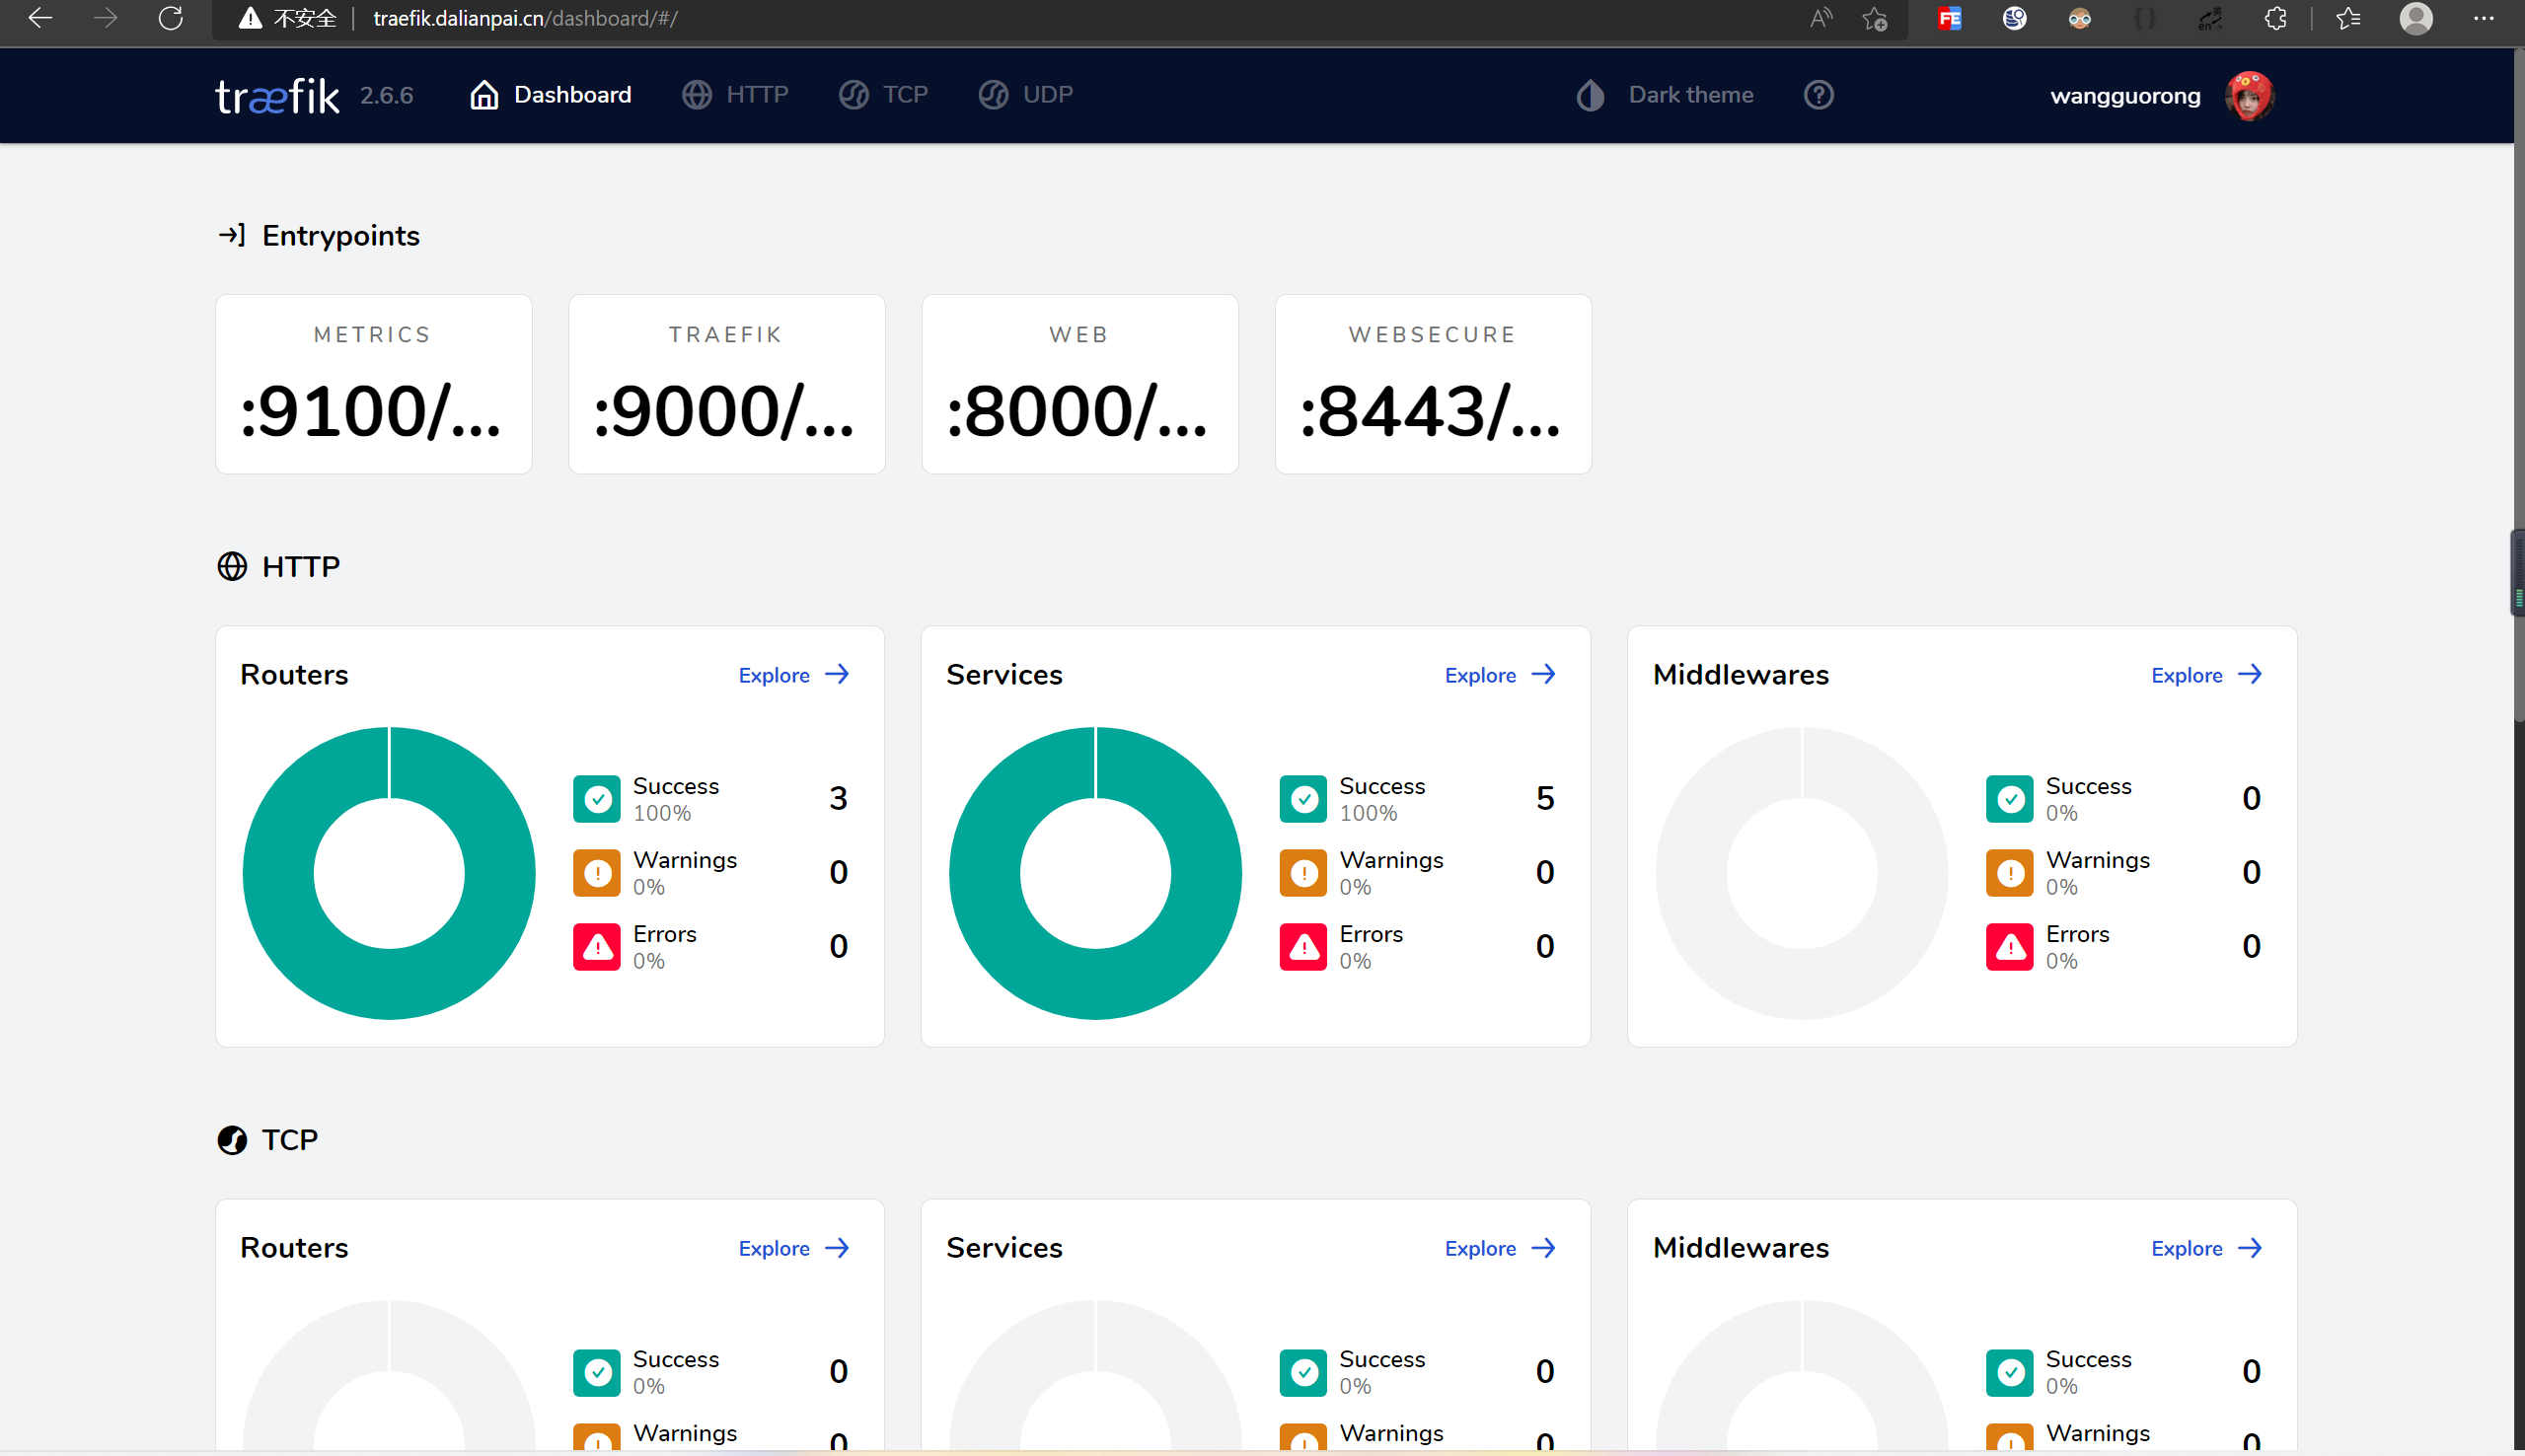Click TCP Middlewares success check icon
The height and width of the screenshot is (1456, 2525).
[x=2010, y=1372]
